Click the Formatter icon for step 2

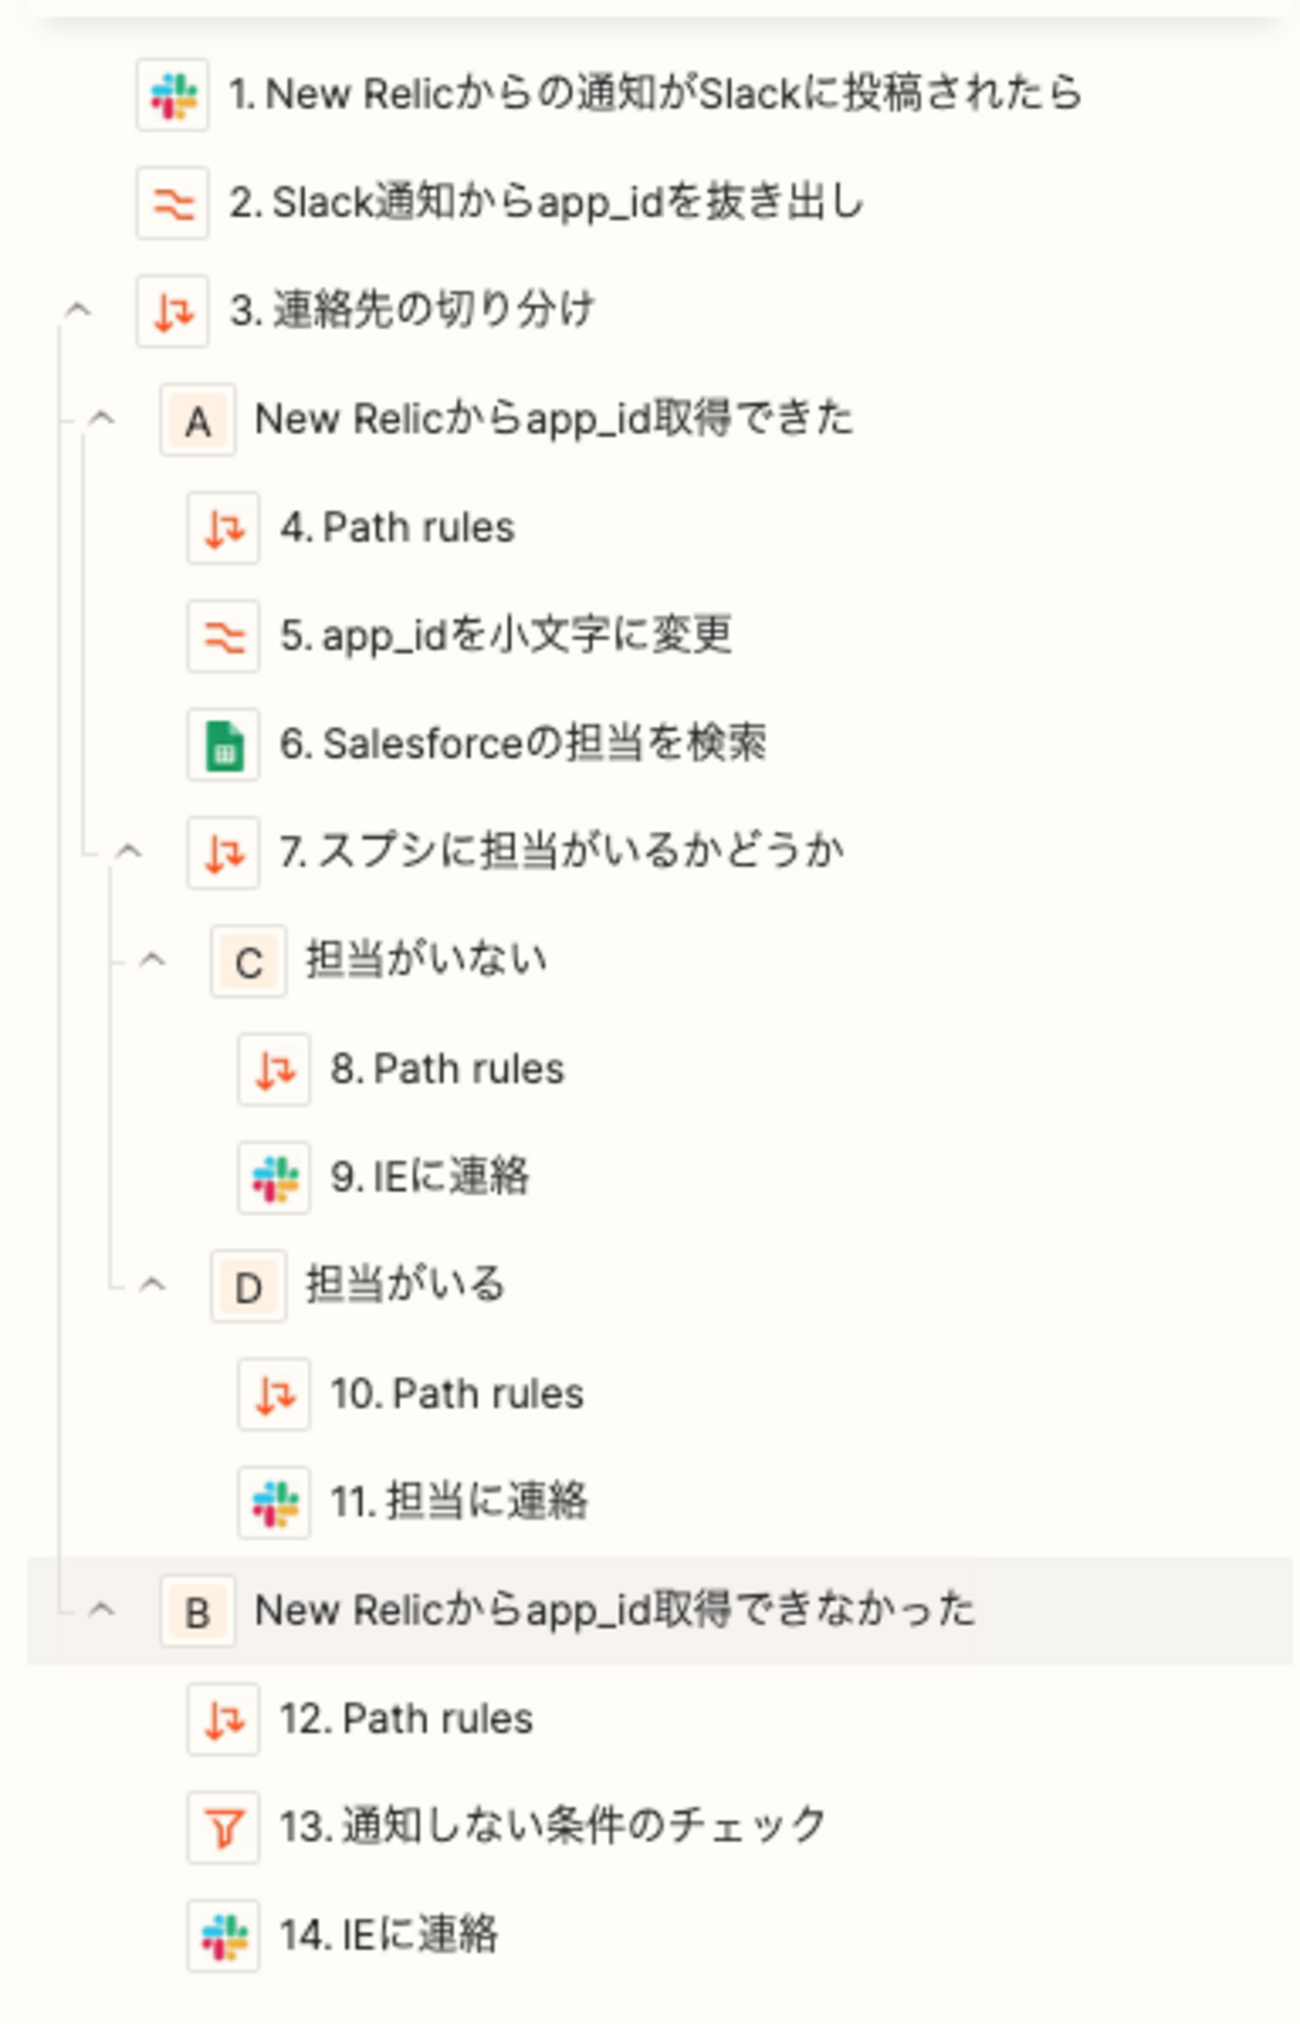coord(173,203)
